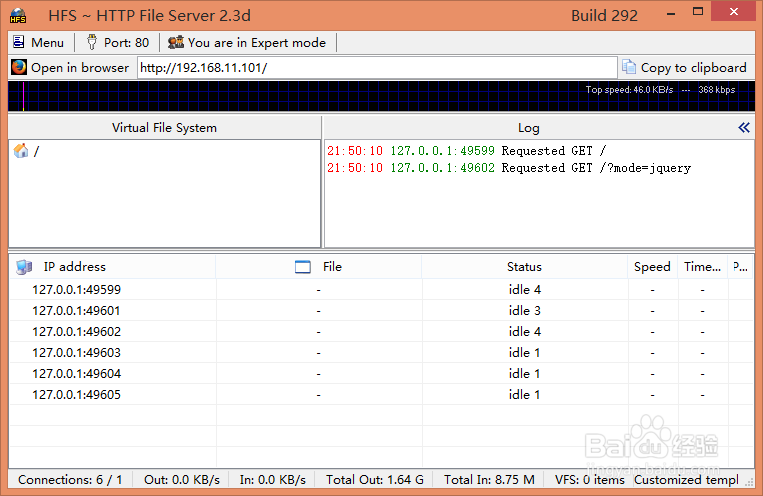
Task: Click the 'idle 3' status cell
Action: tap(525, 311)
